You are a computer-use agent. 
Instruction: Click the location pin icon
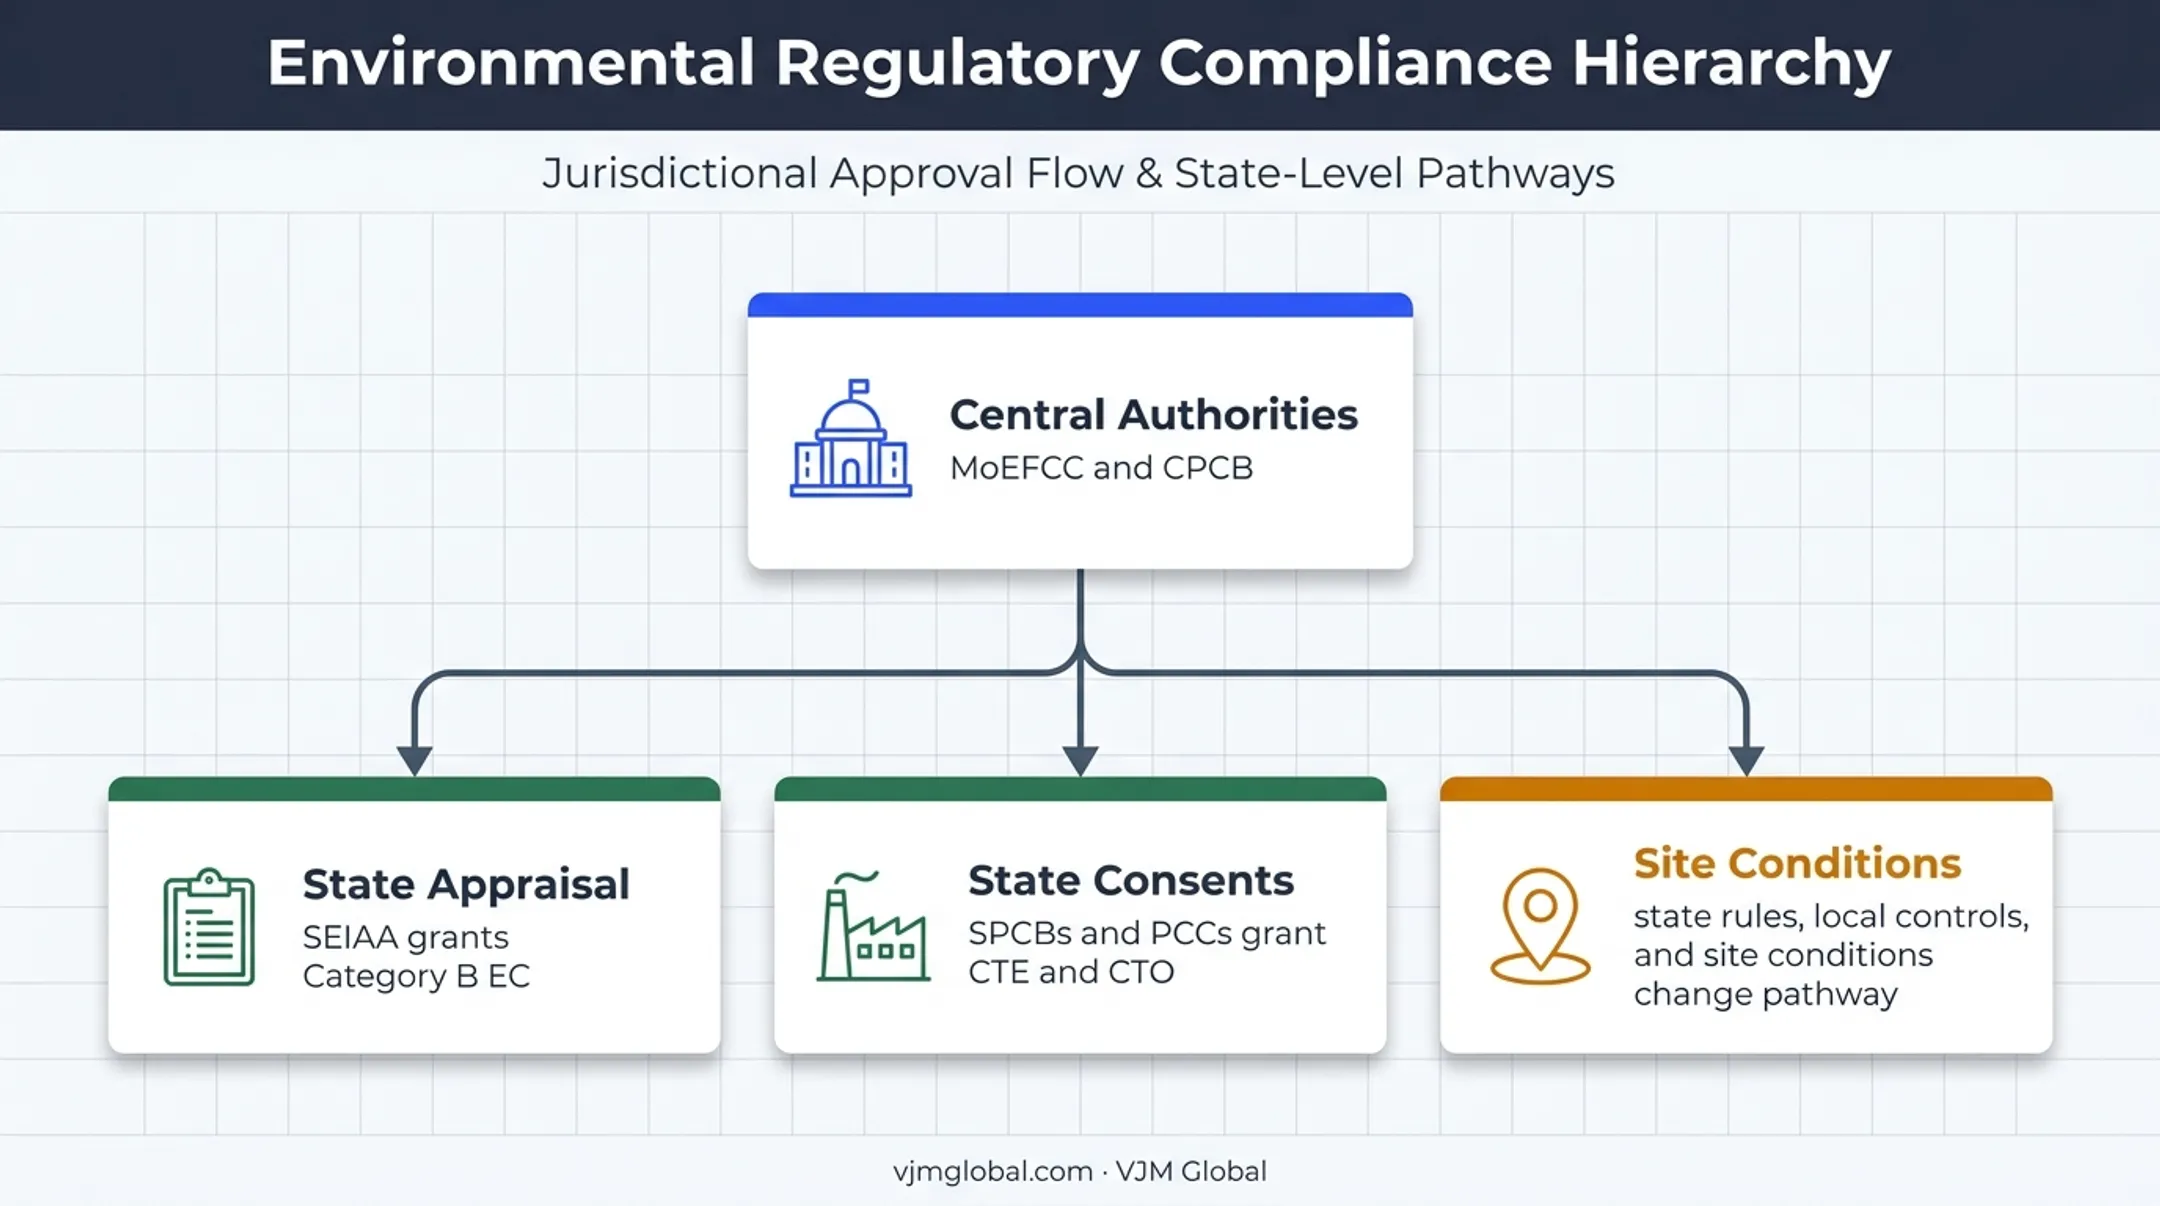(x=1540, y=926)
